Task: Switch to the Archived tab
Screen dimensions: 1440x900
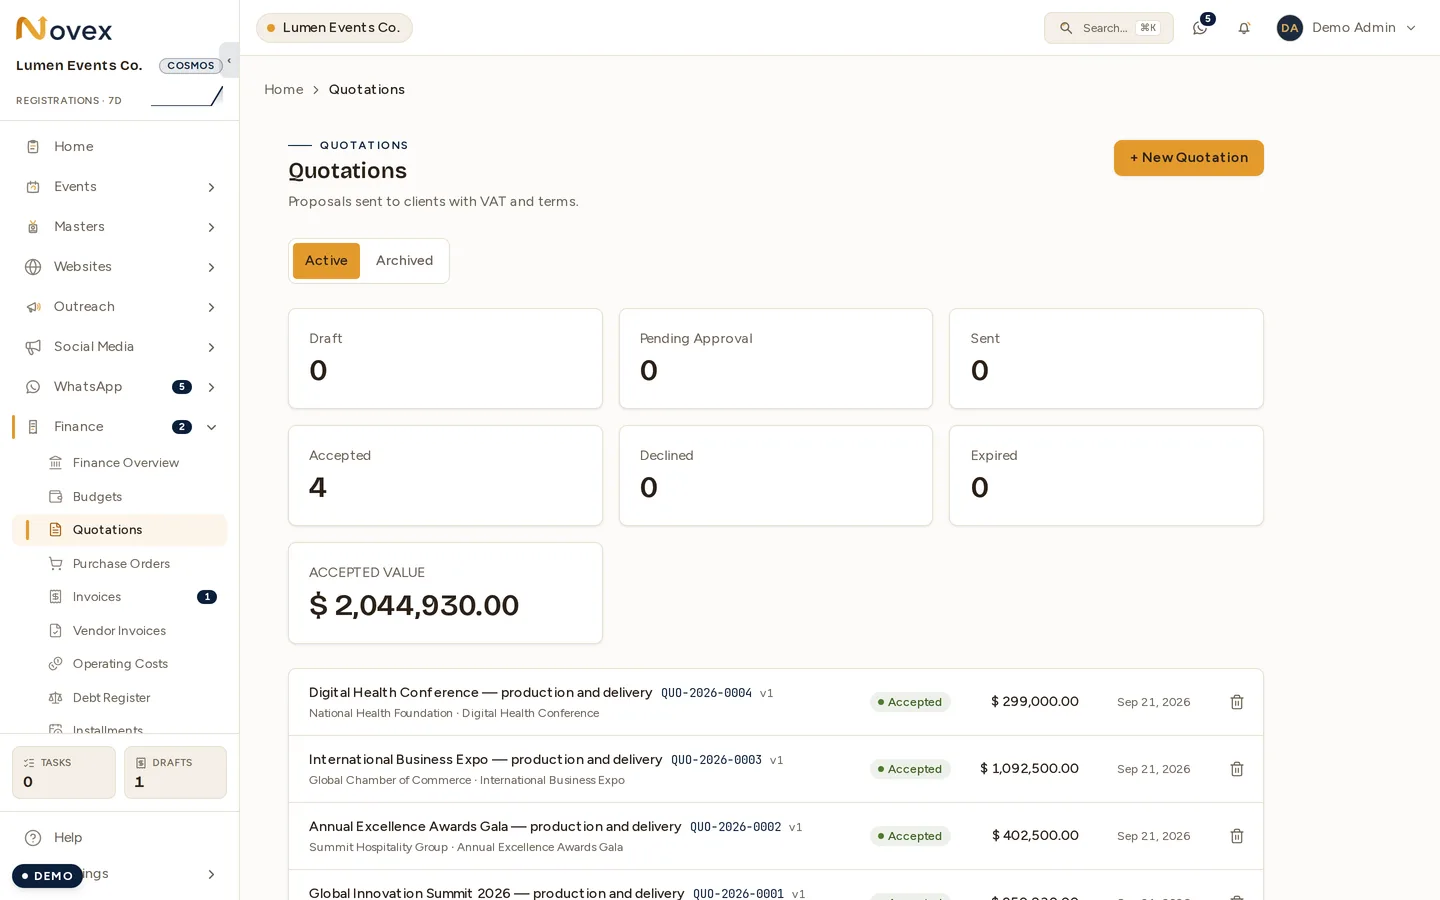Action: pos(405,261)
